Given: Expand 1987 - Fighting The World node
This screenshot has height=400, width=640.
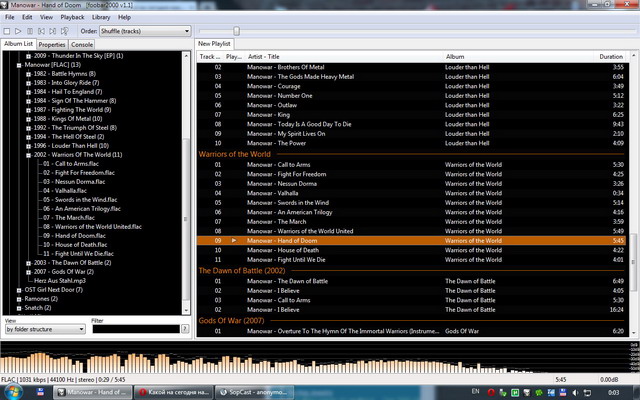Looking at the screenshot, I should click(x=28, y=110).
